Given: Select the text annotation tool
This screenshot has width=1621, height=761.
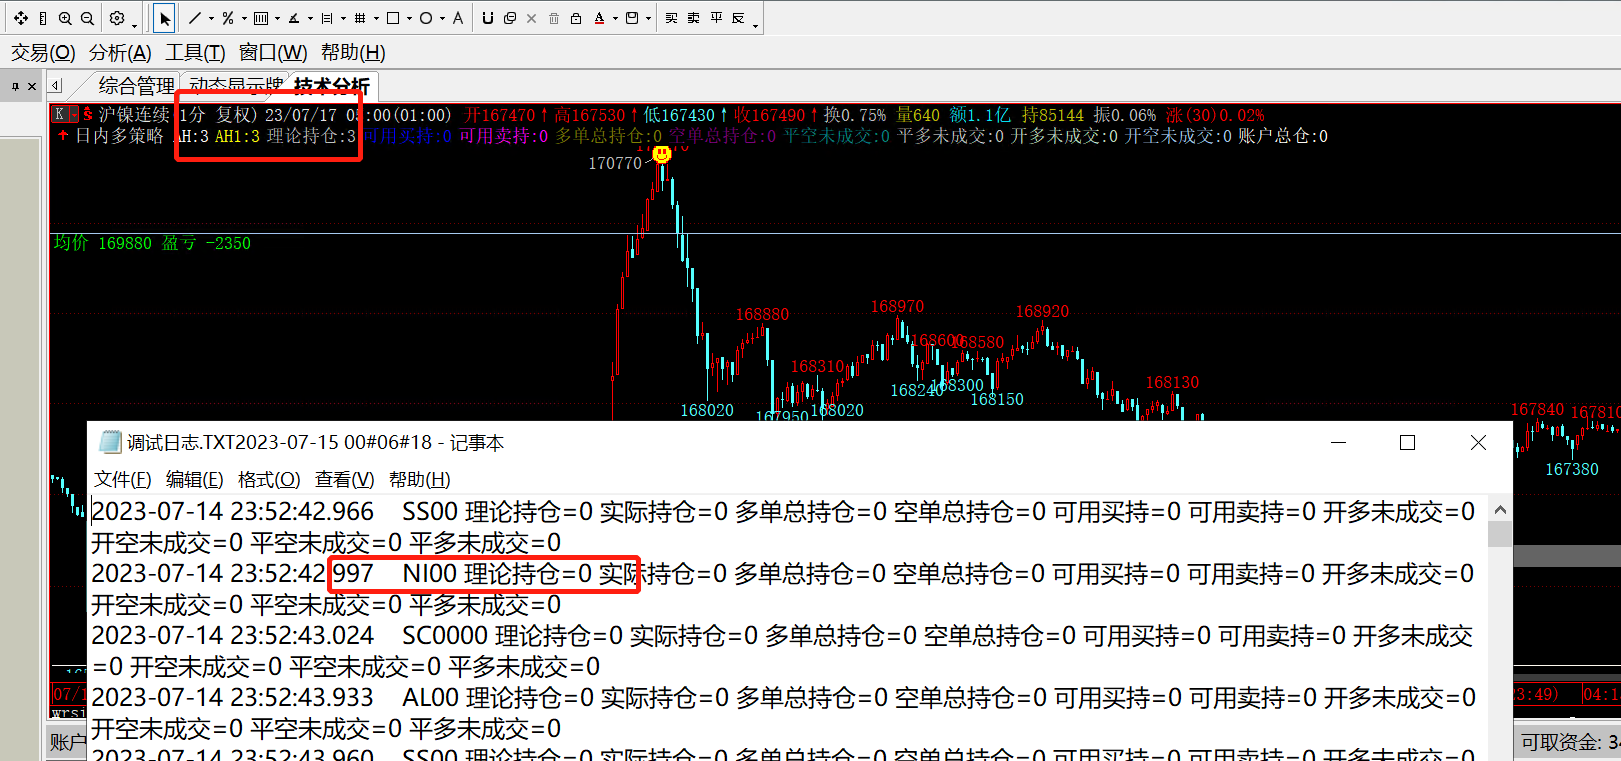Looking at the screenshot, I should [458, 18].
